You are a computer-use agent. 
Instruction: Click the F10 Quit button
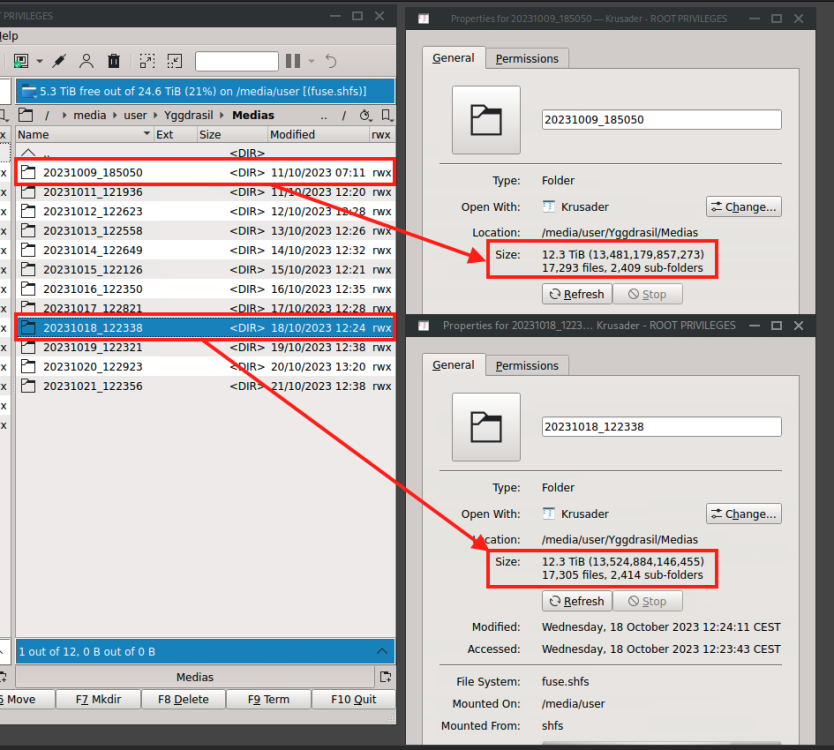pyautogui.click(x=354, y=699)
